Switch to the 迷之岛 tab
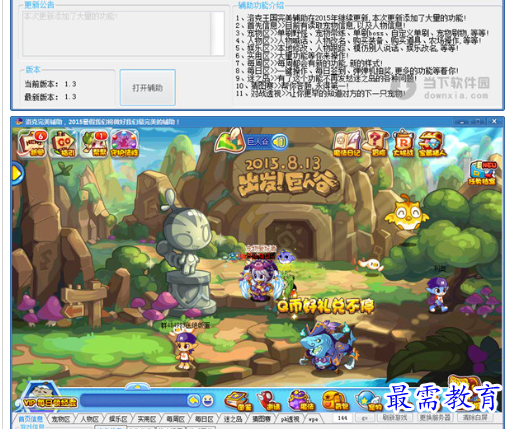This screenshot has height=429, width=508. [233, 419]
